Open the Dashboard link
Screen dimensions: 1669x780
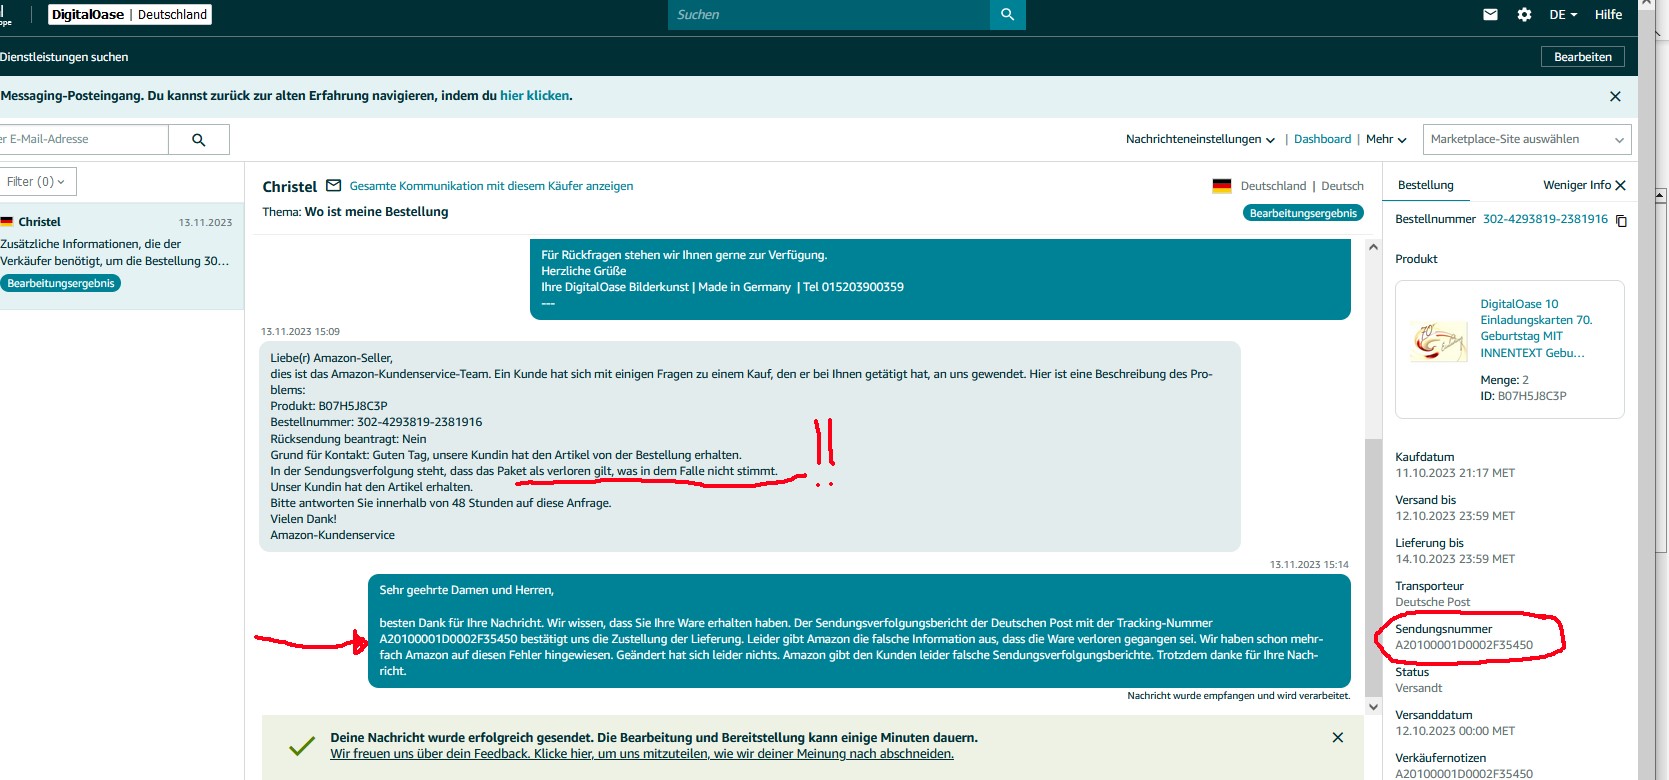[x=1322, y=140]
